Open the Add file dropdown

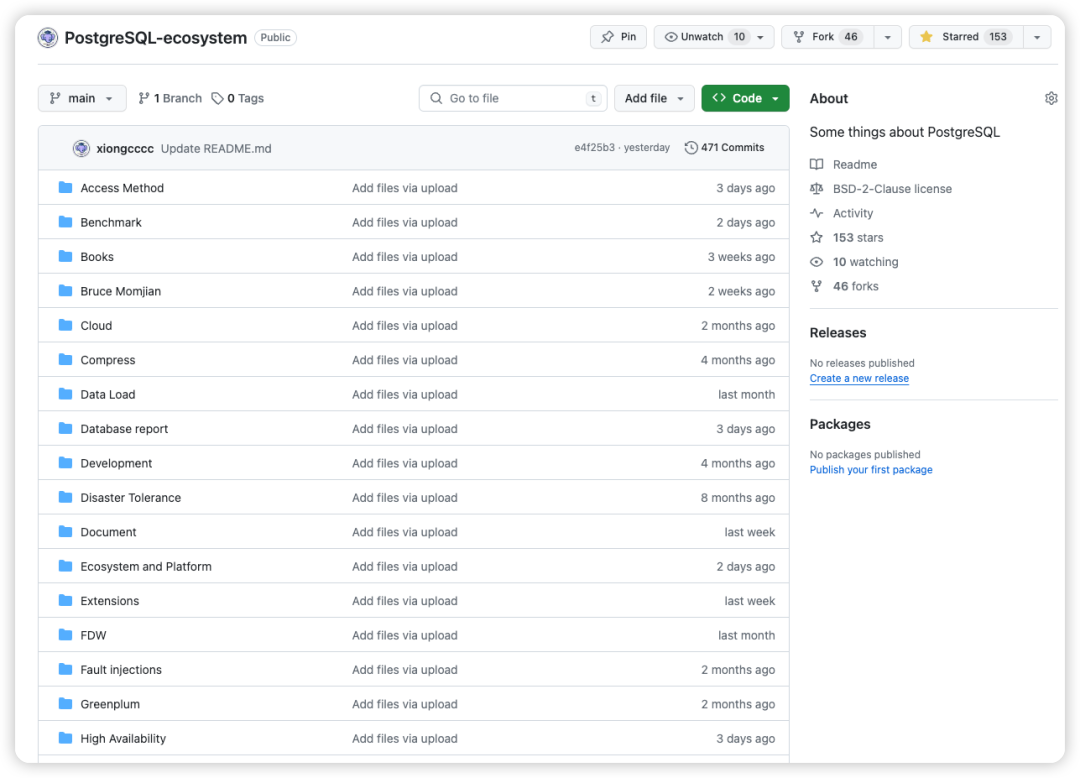click(x=654, y=98)
